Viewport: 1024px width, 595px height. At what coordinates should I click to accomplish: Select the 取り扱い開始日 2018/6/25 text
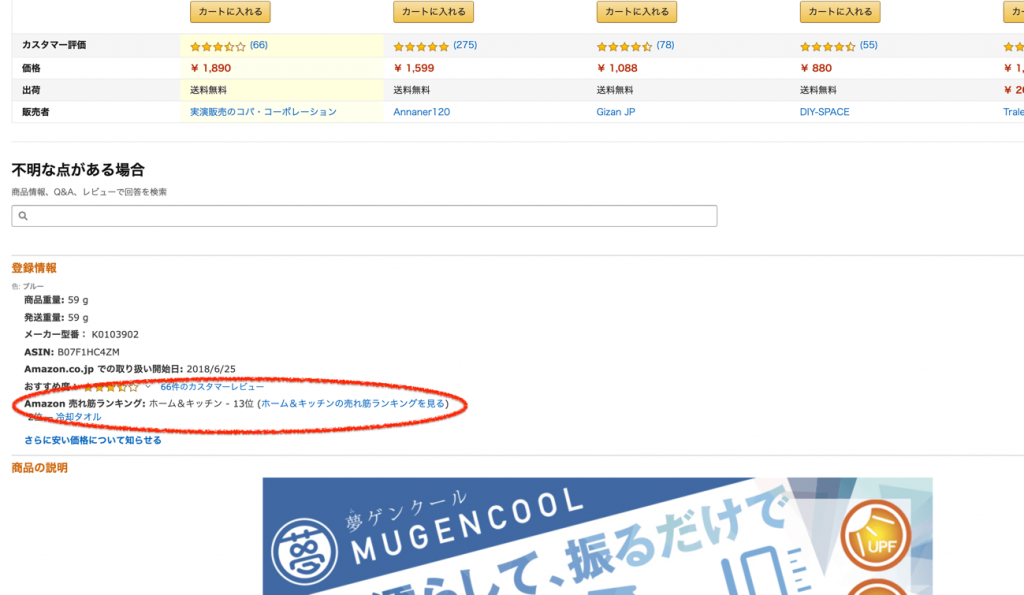tap(130, 369)
